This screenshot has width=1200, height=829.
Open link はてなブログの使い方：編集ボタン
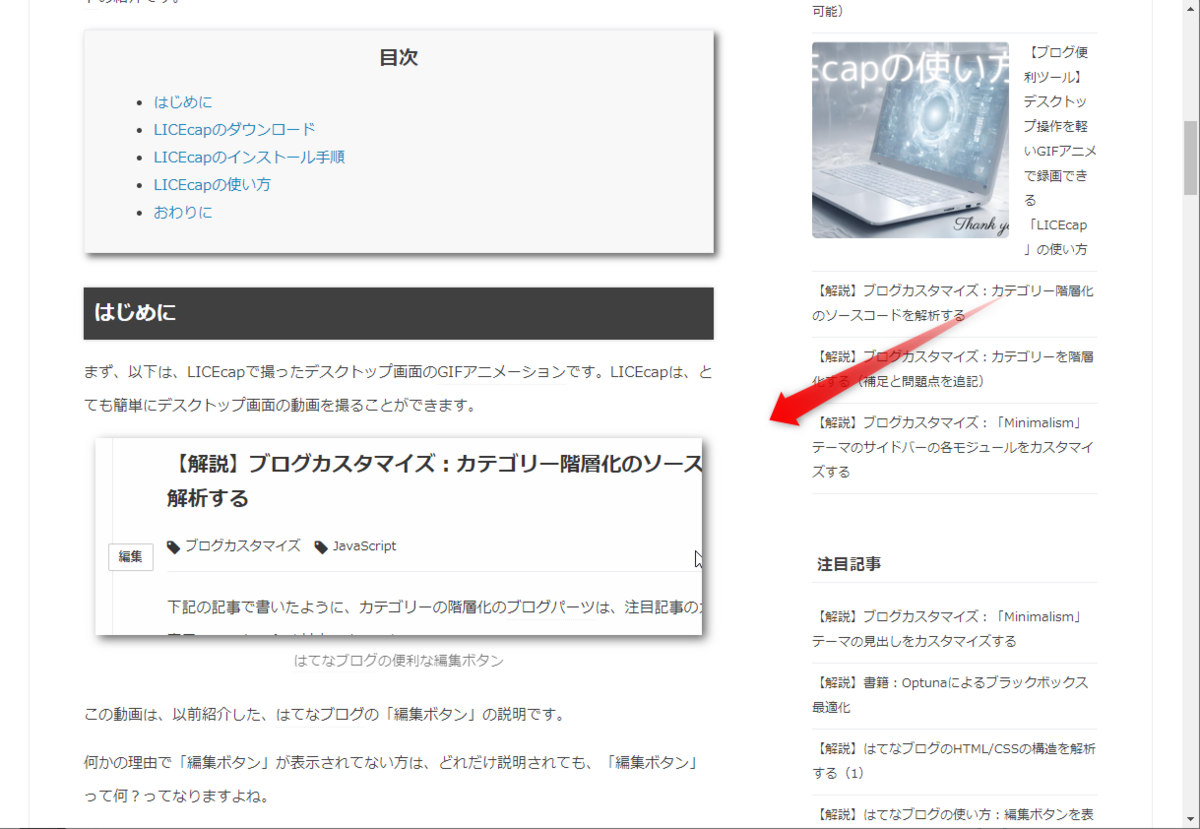pos(953,814)
